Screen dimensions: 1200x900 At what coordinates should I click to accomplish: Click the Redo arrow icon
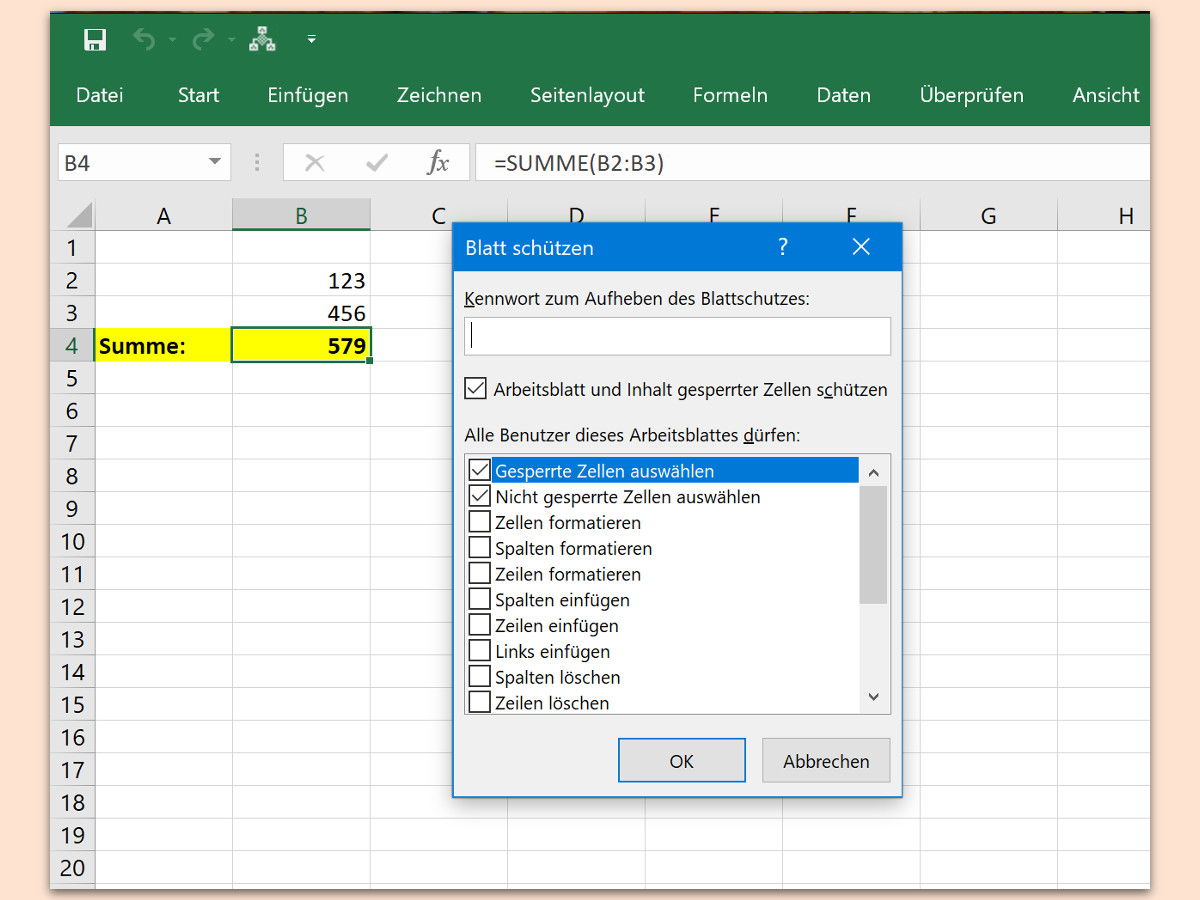(203, 40)
